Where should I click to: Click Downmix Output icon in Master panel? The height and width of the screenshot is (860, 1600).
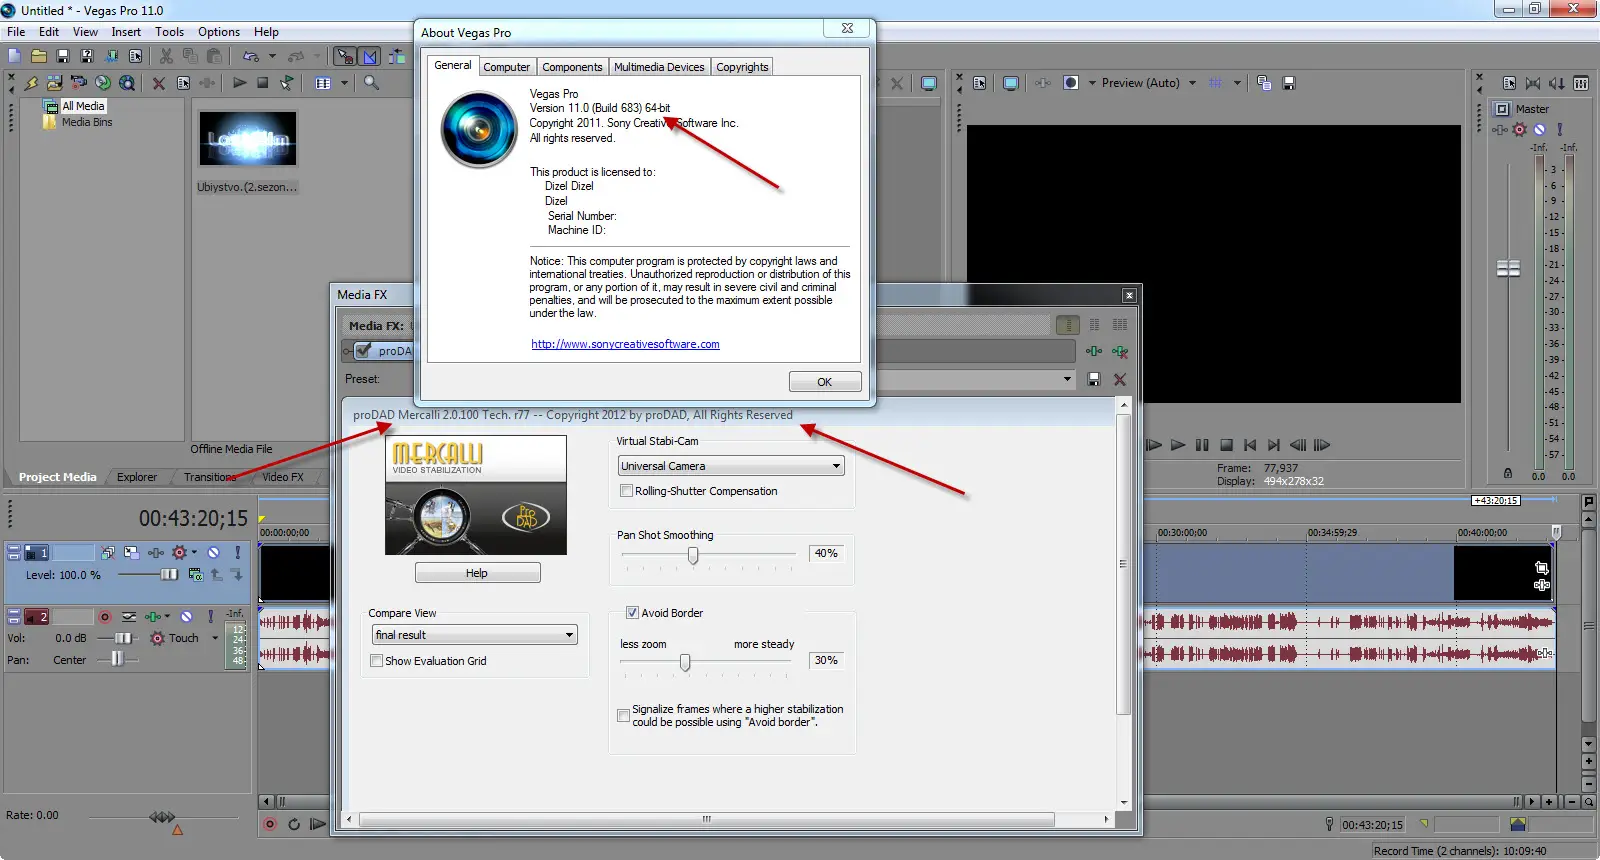pos(1534,83)
